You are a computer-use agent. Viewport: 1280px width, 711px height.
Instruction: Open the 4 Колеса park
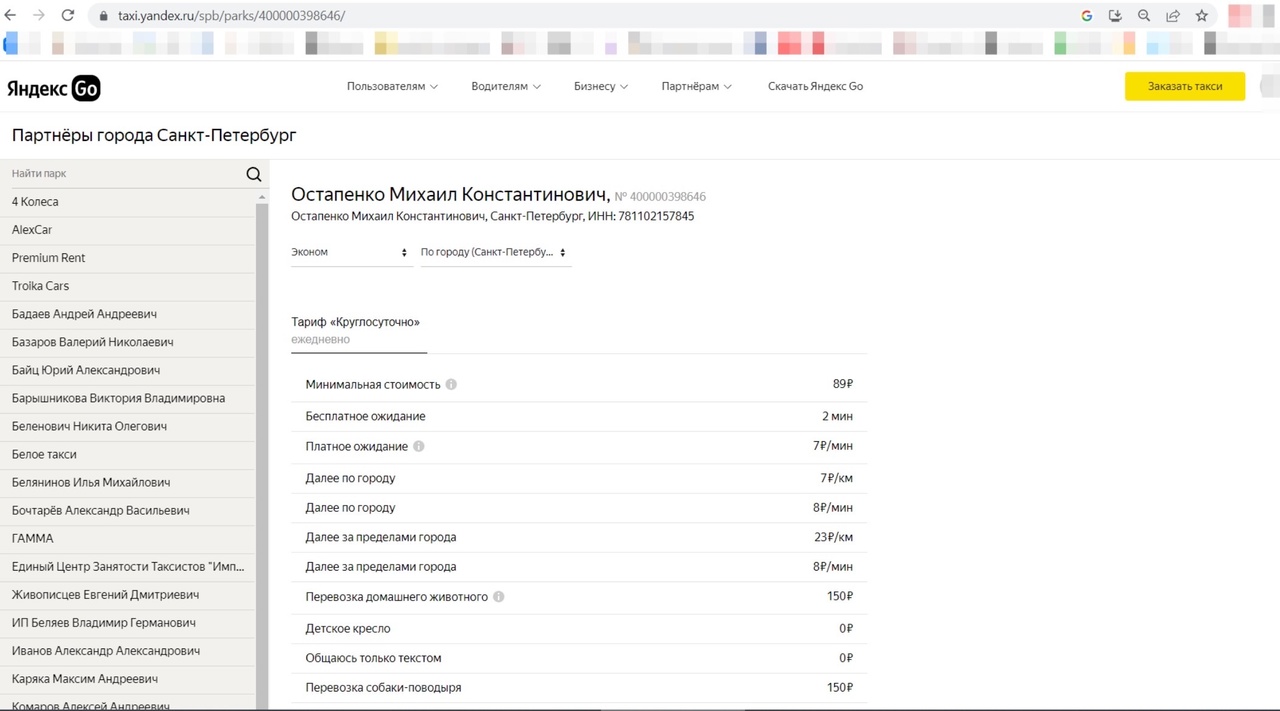pos(128,202)
